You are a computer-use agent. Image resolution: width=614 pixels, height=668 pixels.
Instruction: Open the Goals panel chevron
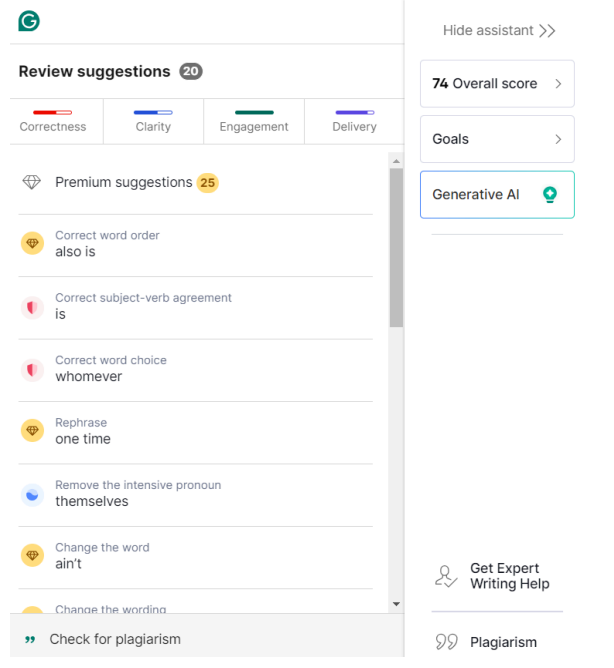tap(558, 139)
